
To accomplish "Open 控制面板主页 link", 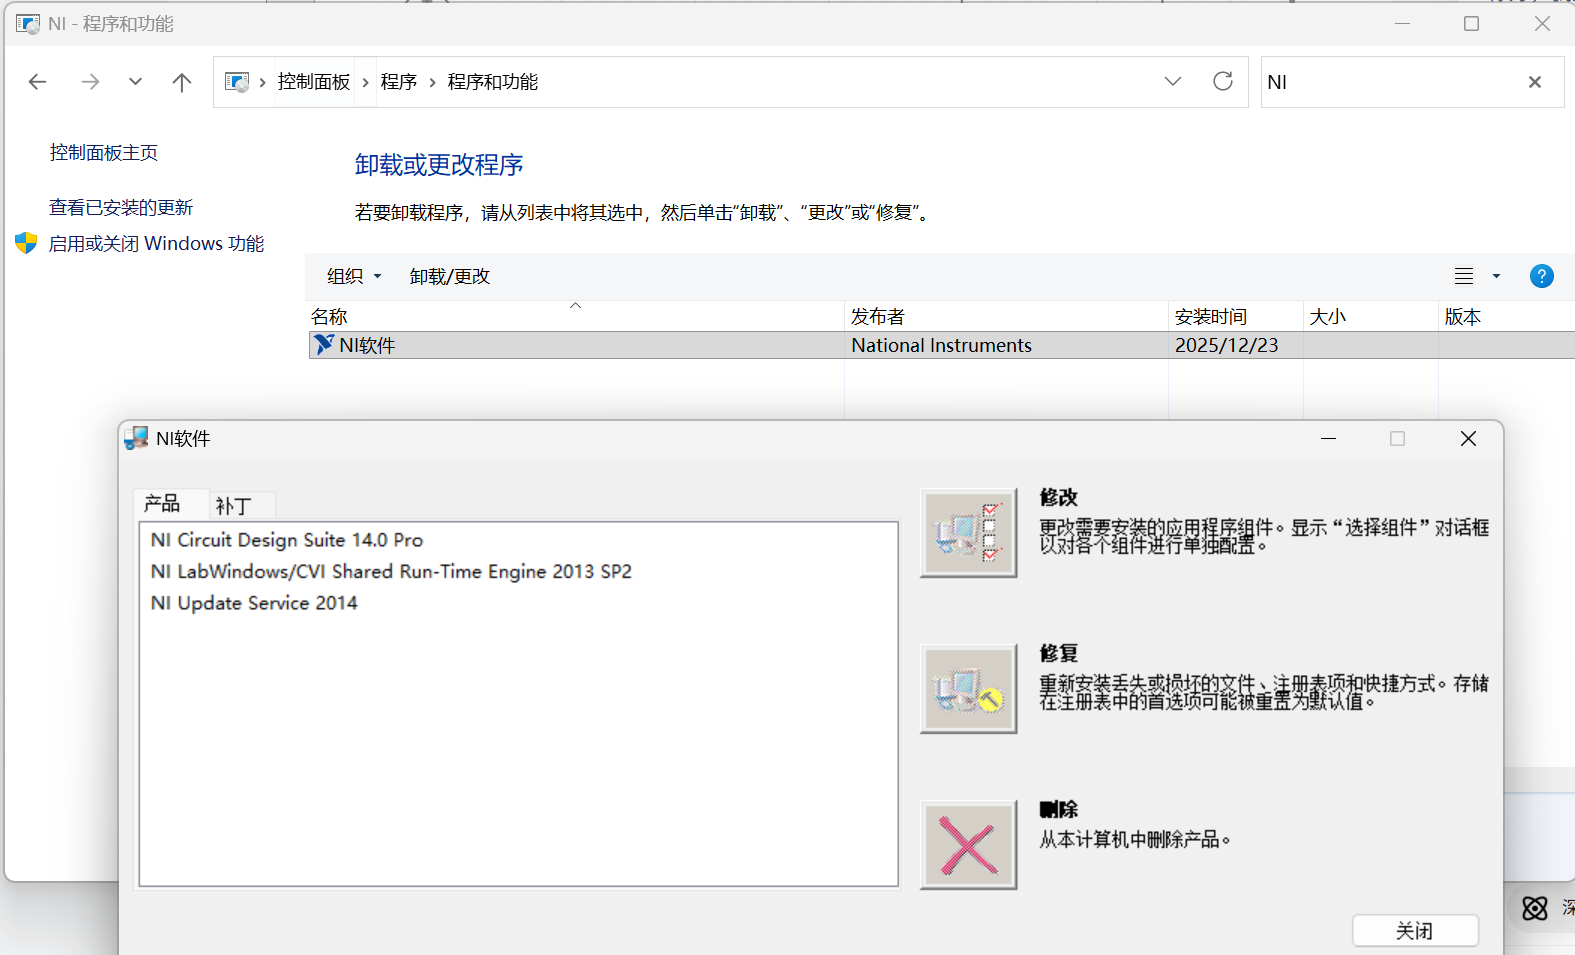I will click(104, 153).
